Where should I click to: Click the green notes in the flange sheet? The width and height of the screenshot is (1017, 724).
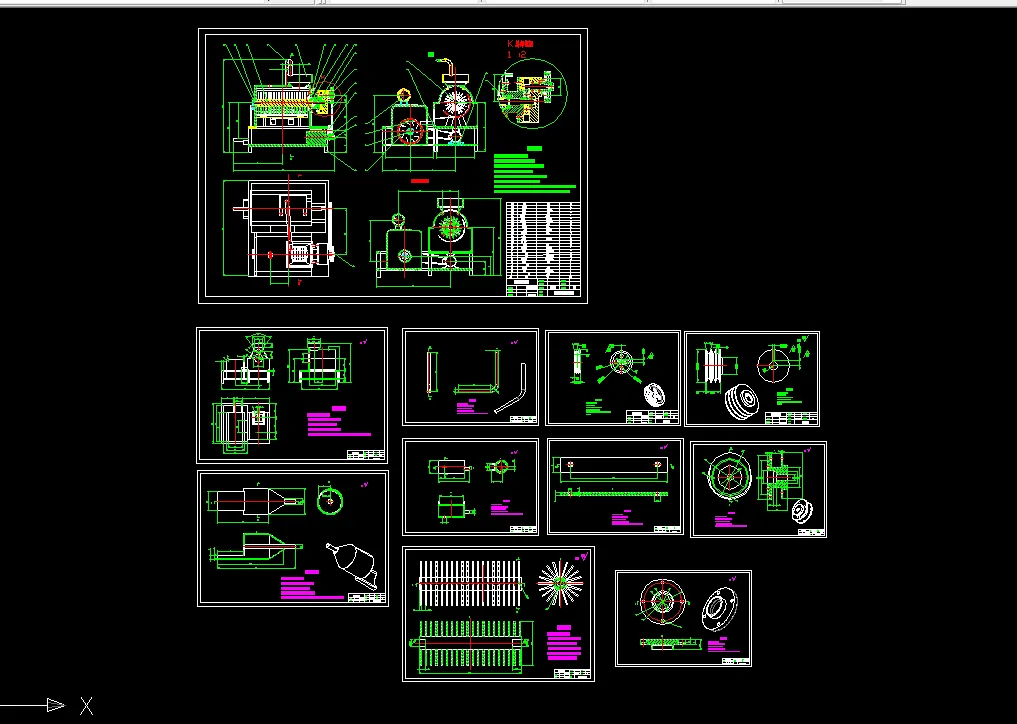coord(598,407)
